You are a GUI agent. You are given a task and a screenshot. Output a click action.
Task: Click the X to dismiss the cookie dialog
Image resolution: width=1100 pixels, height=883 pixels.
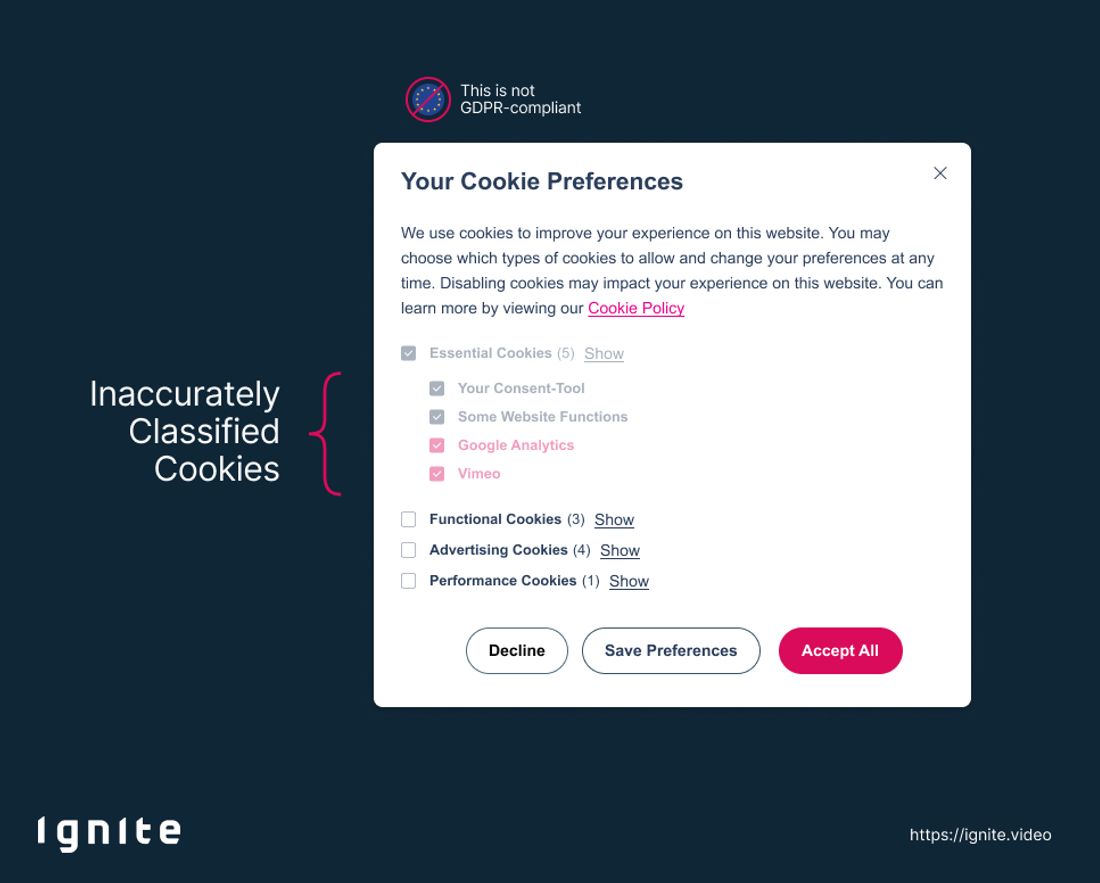940,173
